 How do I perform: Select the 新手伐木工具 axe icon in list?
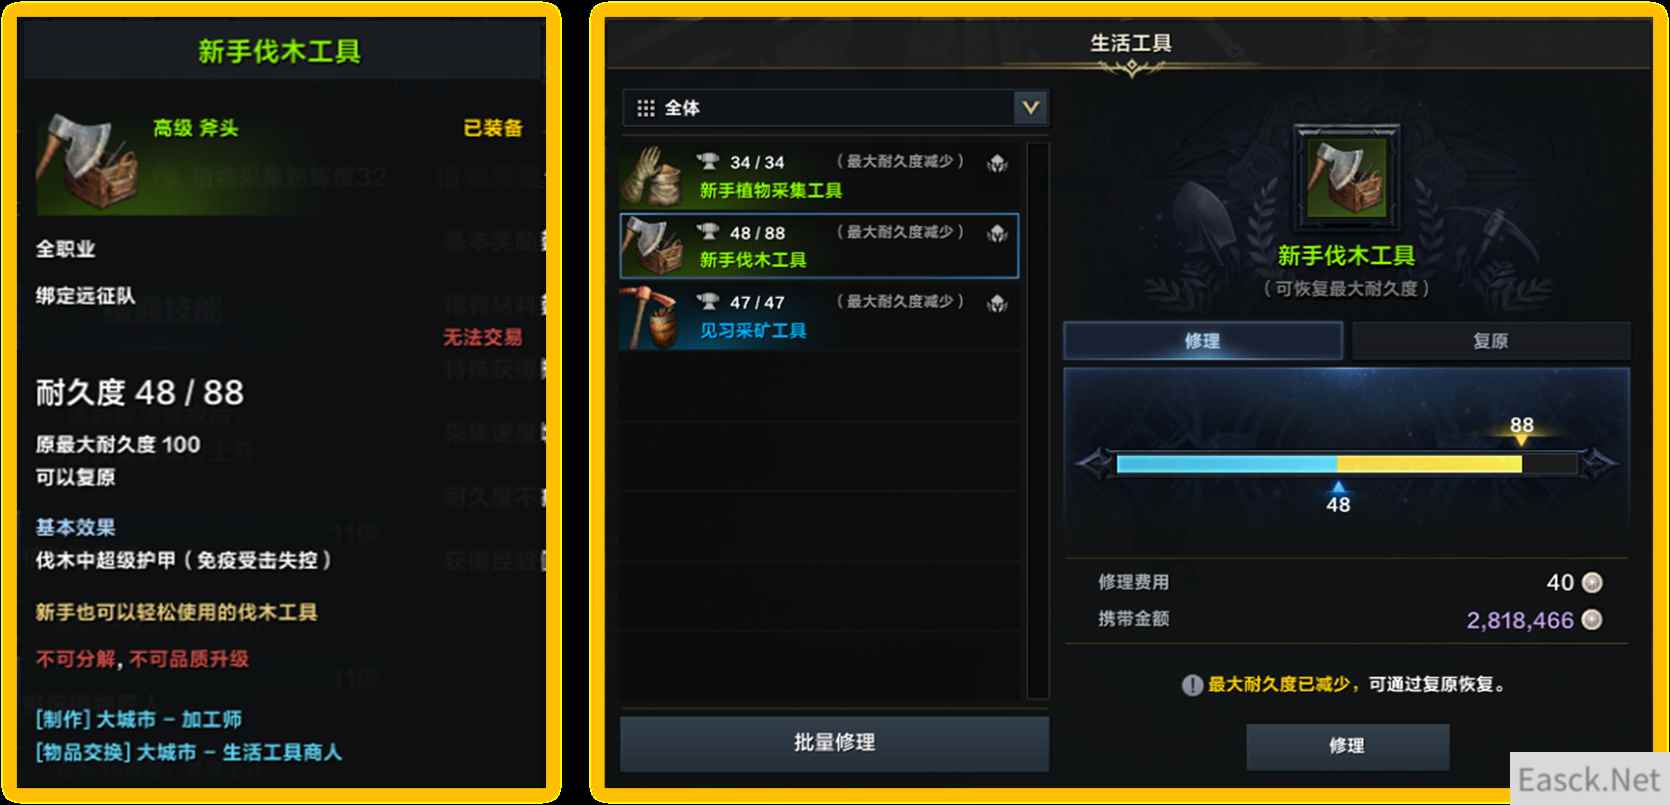click(652, 246)
